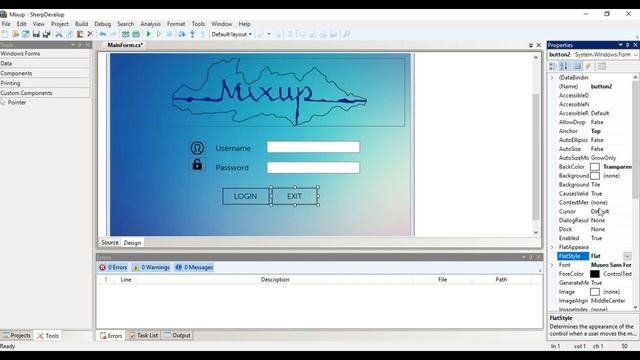
Task: Switch to the Projects tab at the bottom left
Action: click(16, 336)
